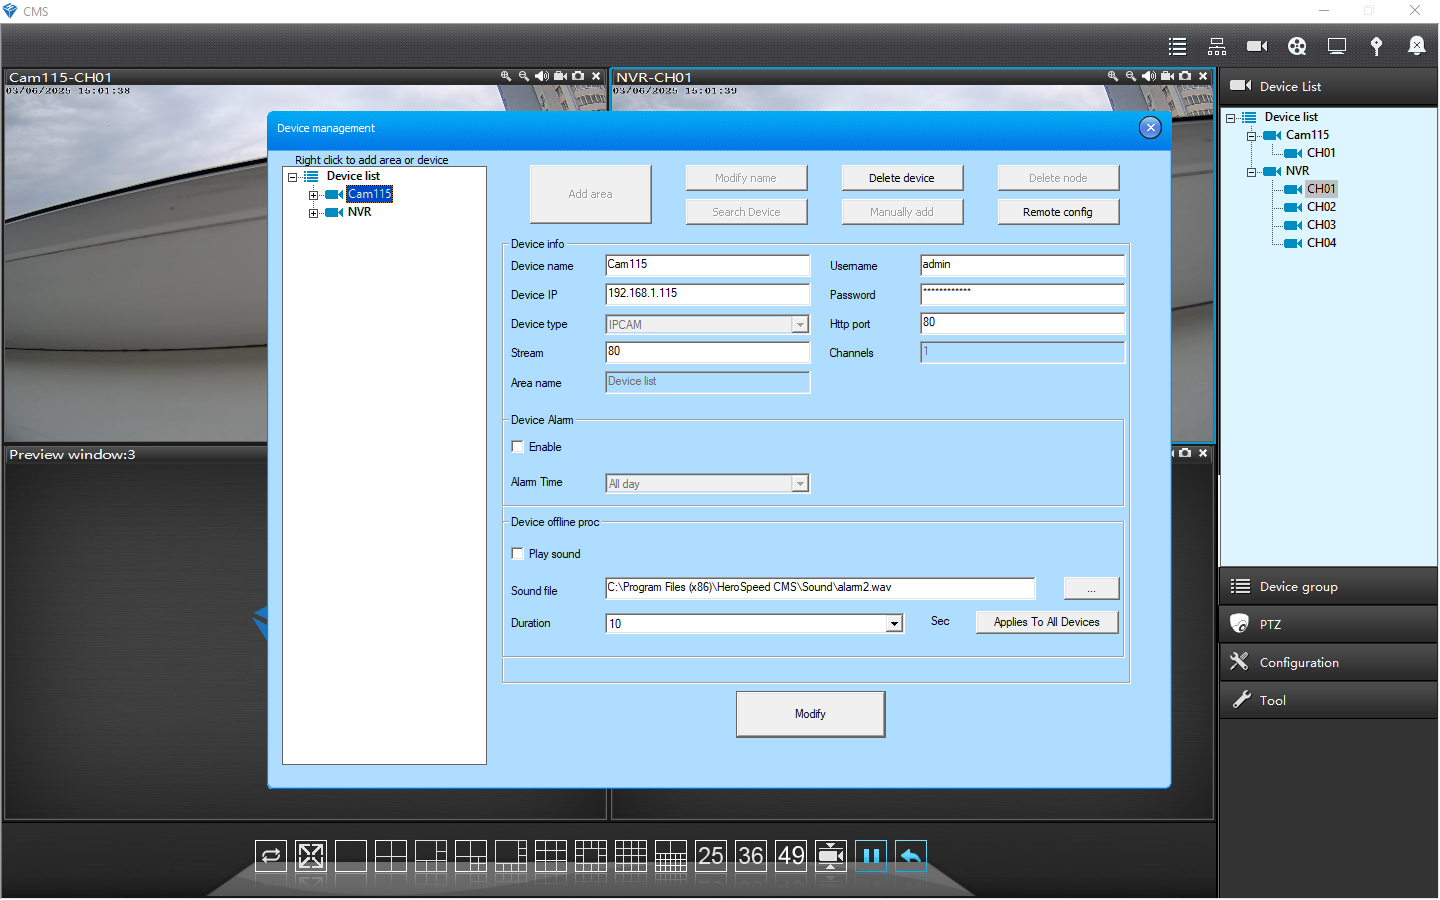The image size is (1440, 900).
Task: Expand the NVR node in device management tree
Action: point(314,213)
